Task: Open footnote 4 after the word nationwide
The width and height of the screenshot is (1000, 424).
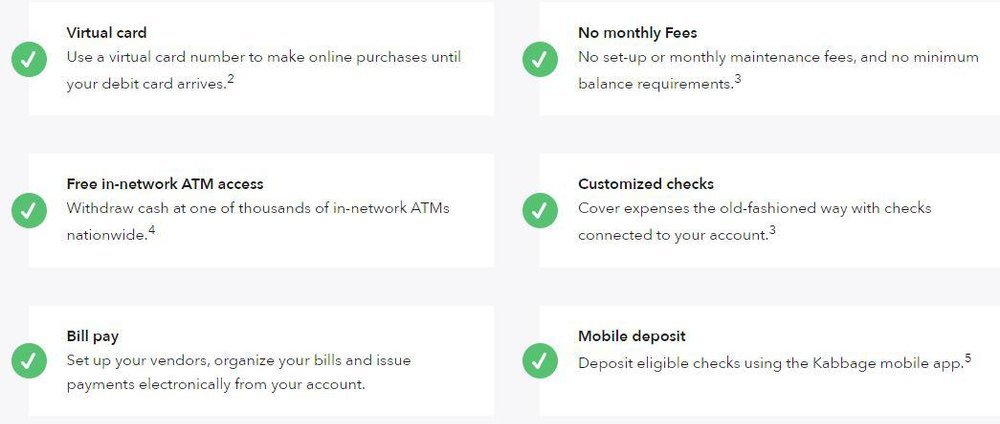Action: tap(151, 230)
